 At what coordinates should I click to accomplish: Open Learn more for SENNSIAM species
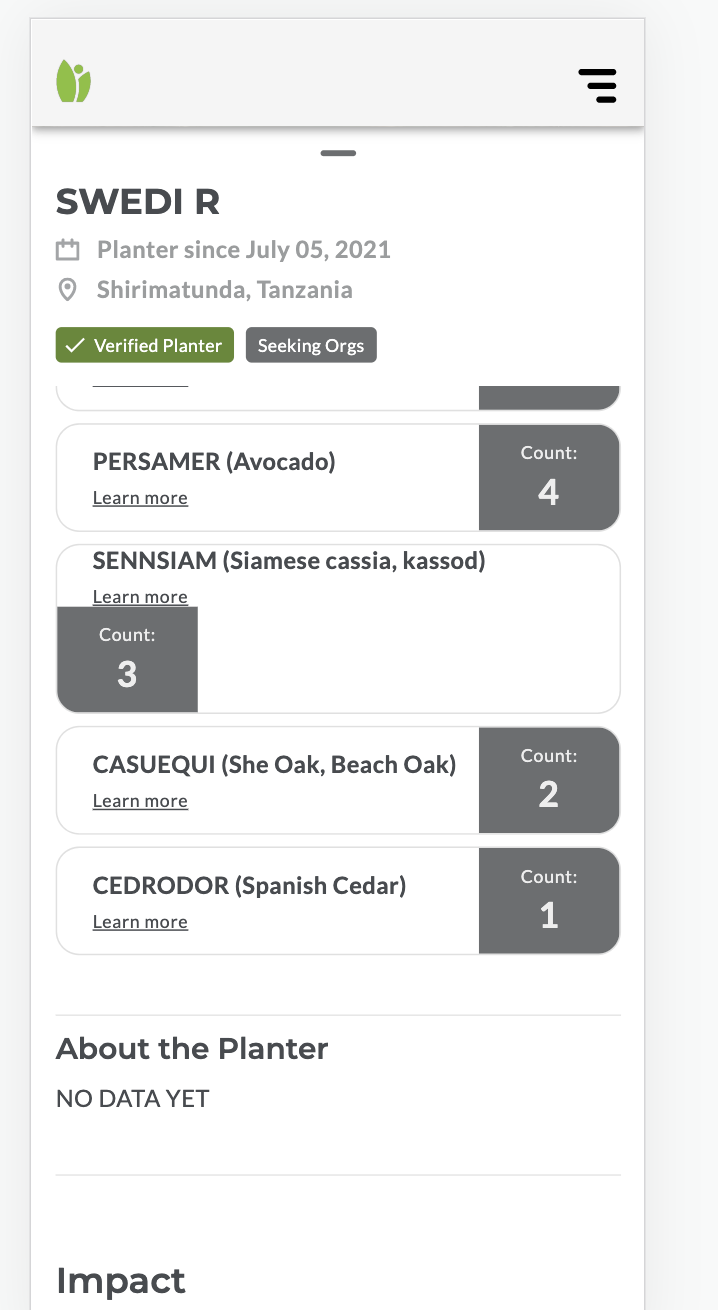point(140,596)
